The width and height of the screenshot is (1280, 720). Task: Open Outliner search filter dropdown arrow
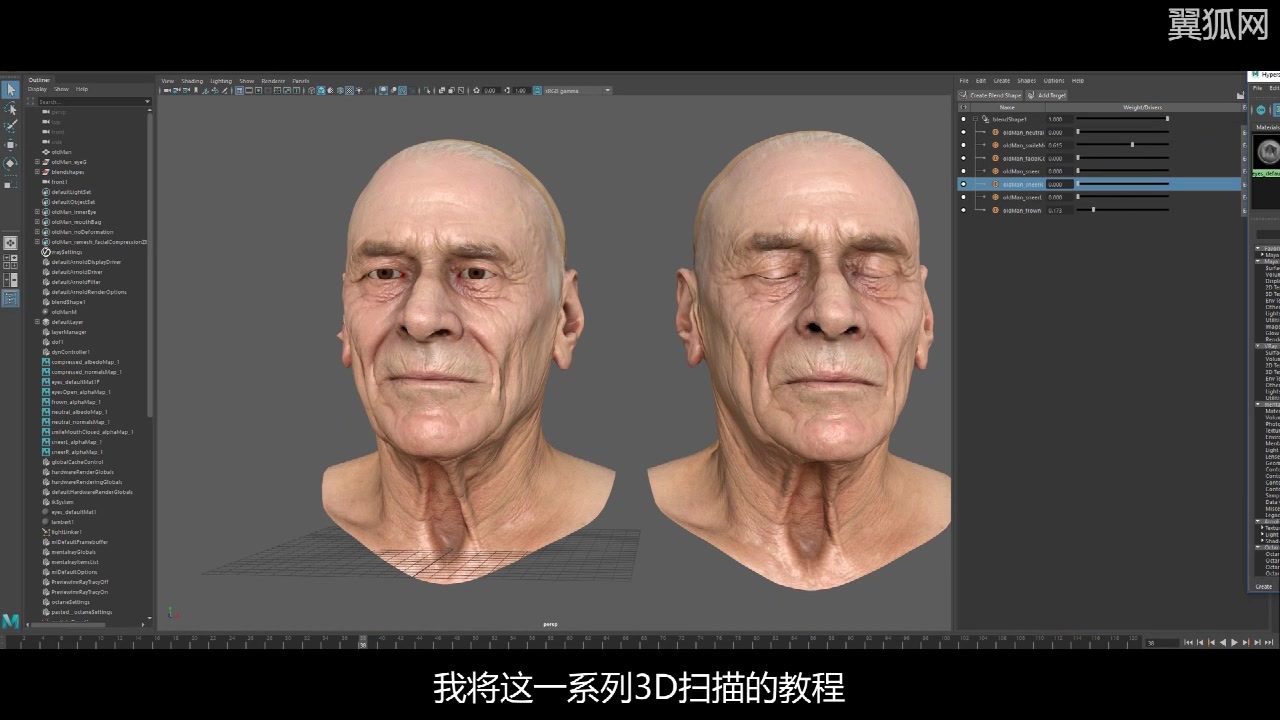tap(147, 101)
